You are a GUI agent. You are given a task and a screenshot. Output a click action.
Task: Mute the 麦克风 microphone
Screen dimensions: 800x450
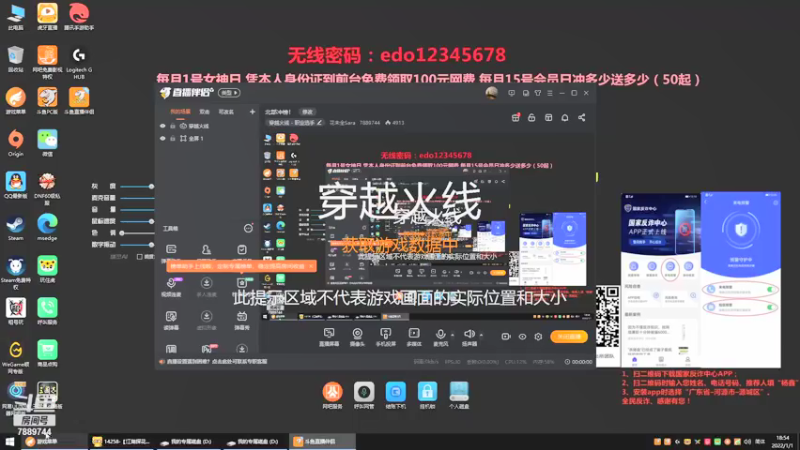[440, 337]
